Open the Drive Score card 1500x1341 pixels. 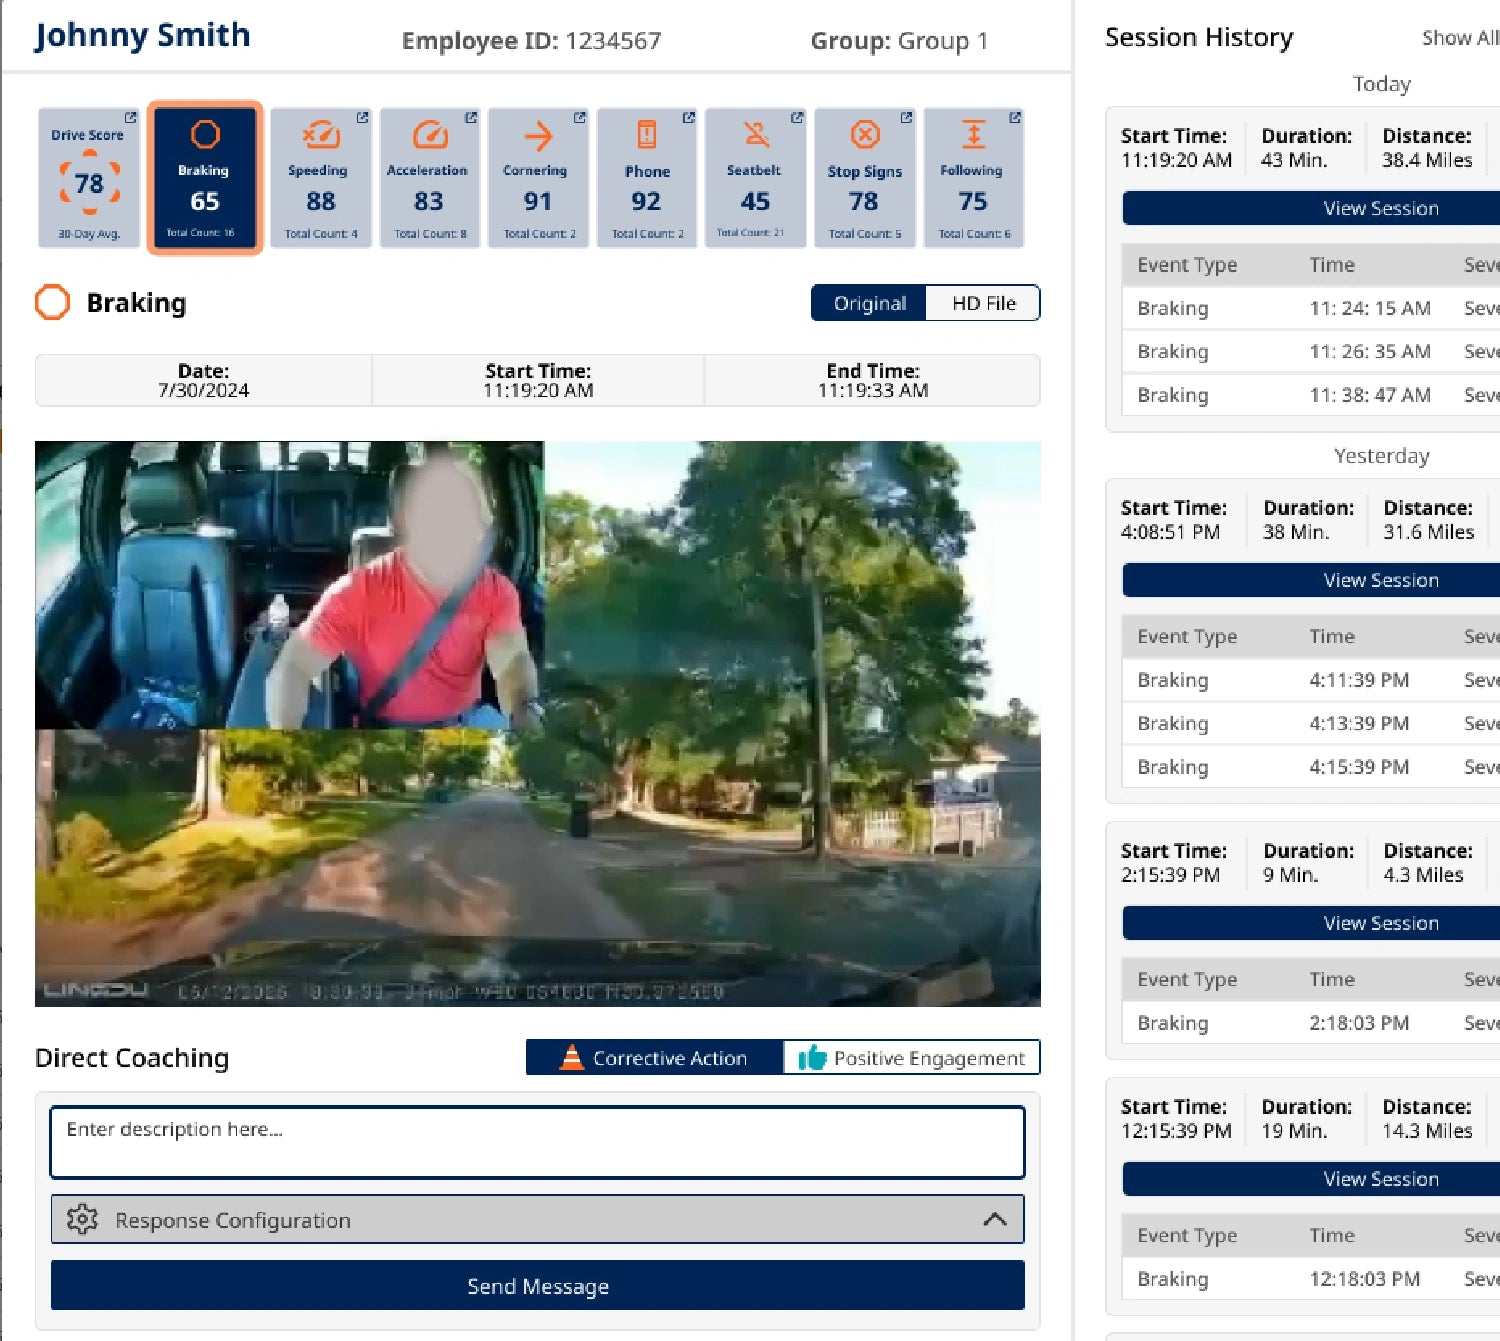89,177
